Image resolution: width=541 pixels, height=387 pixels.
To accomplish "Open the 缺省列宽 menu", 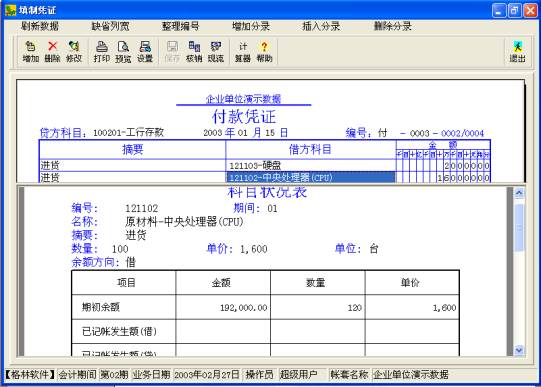I will coord(110,26).
